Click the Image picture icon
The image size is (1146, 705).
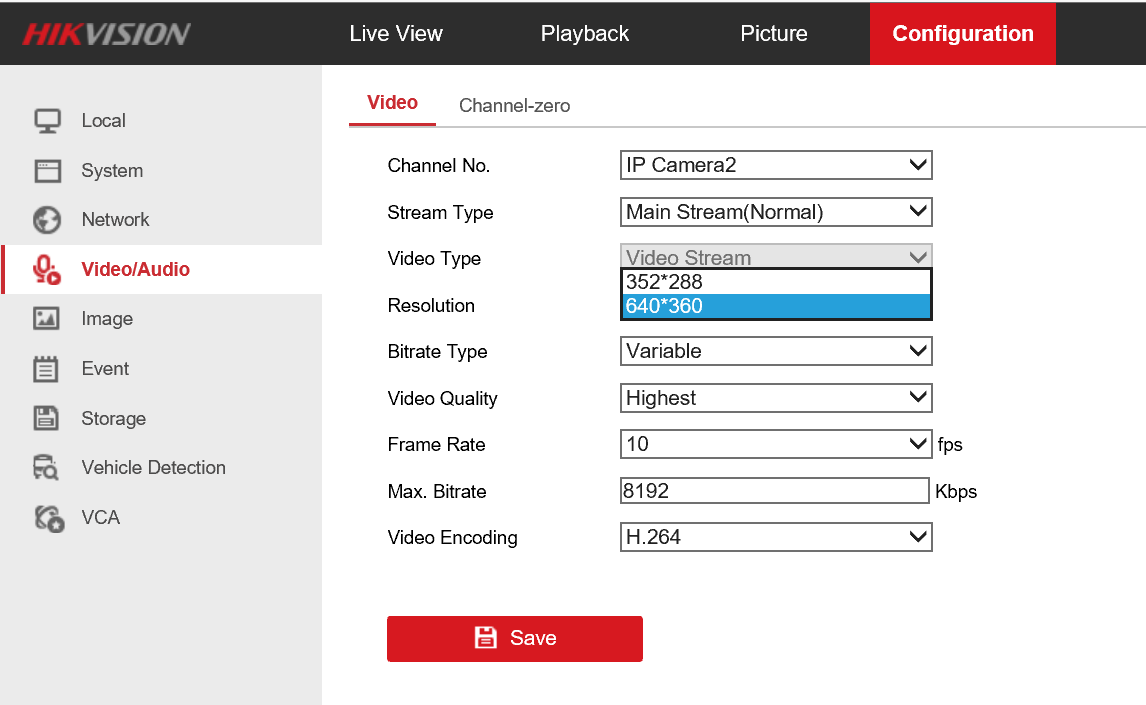click(47, 319)
